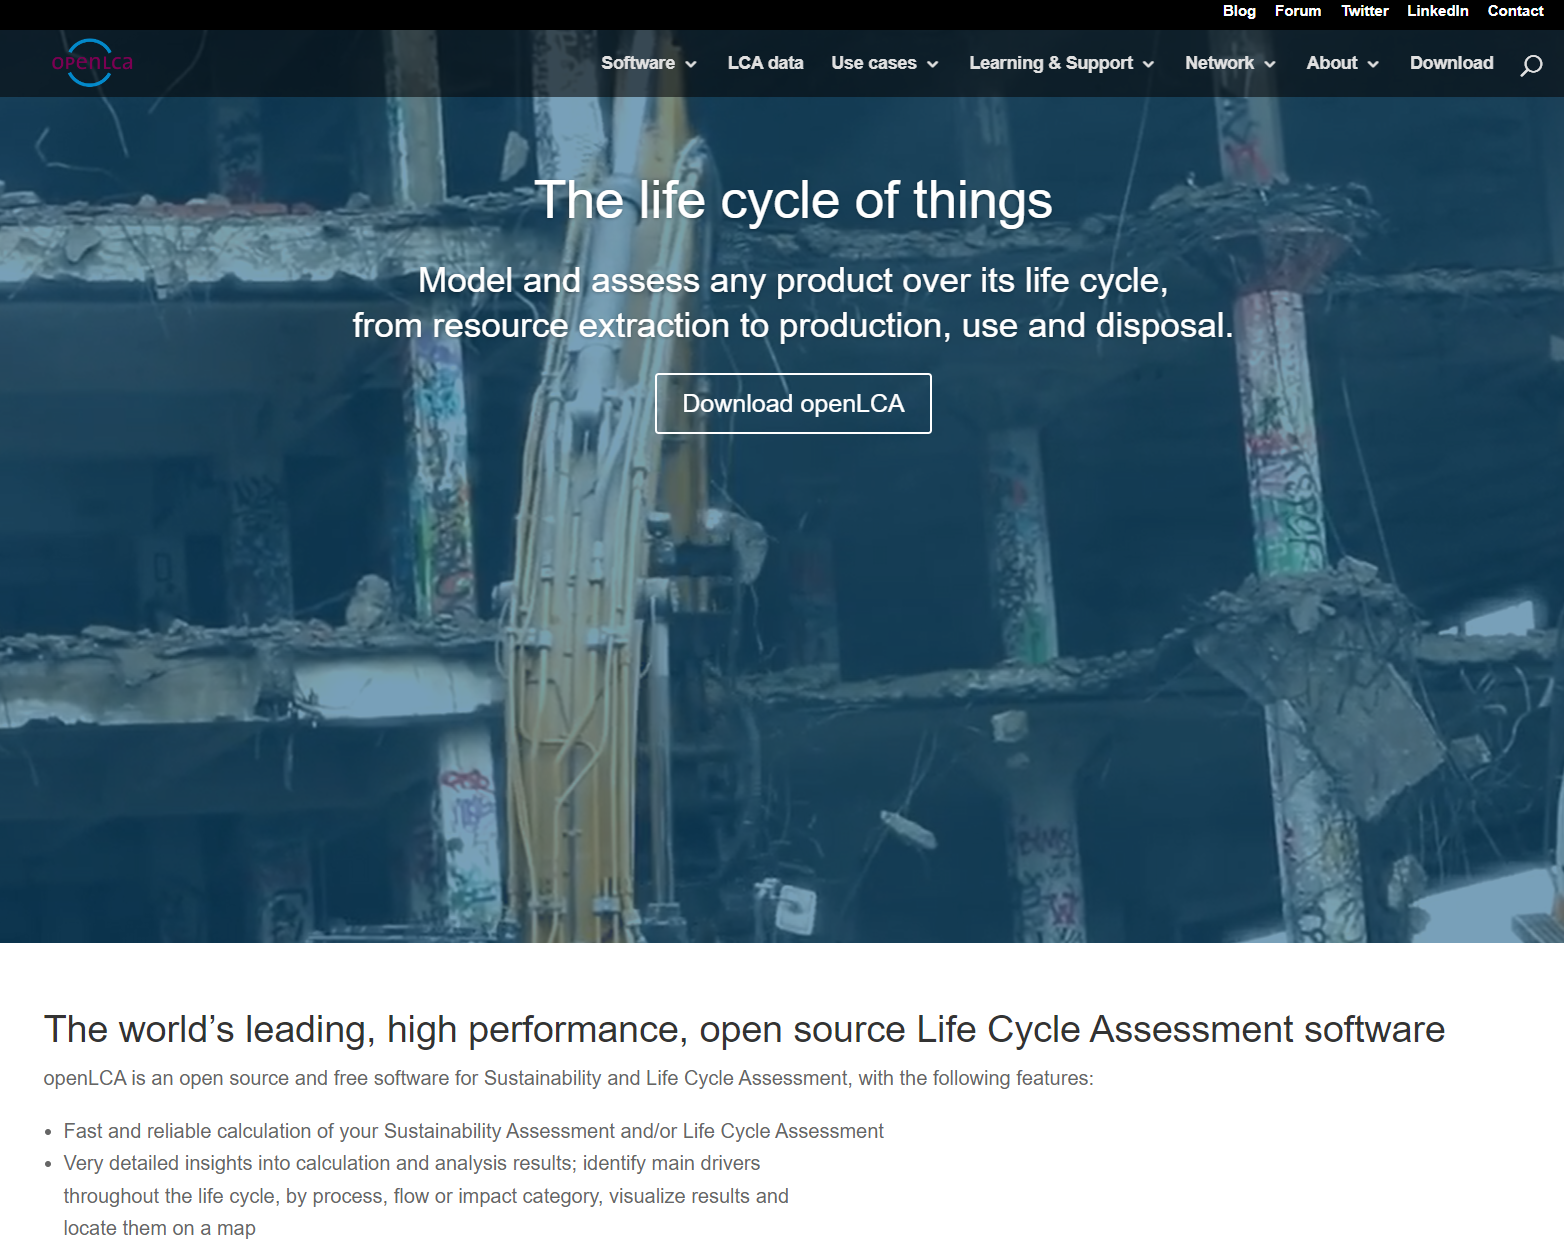The width and height of the screenshot is (1564, 1244).
Task: Expand the About menu chevron
Action: point(1374,64)
